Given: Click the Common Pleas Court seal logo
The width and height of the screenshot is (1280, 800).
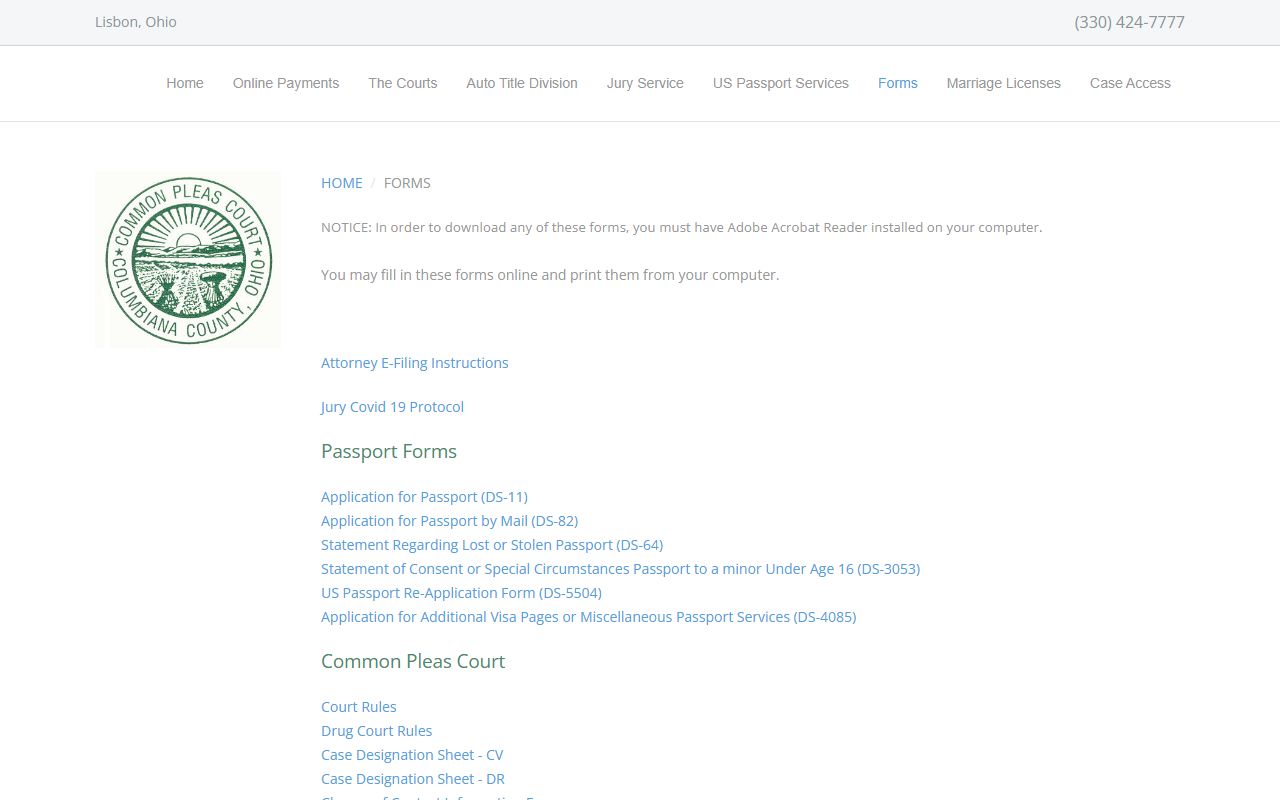Looking at the screenshot, I should tap(188, 259).
